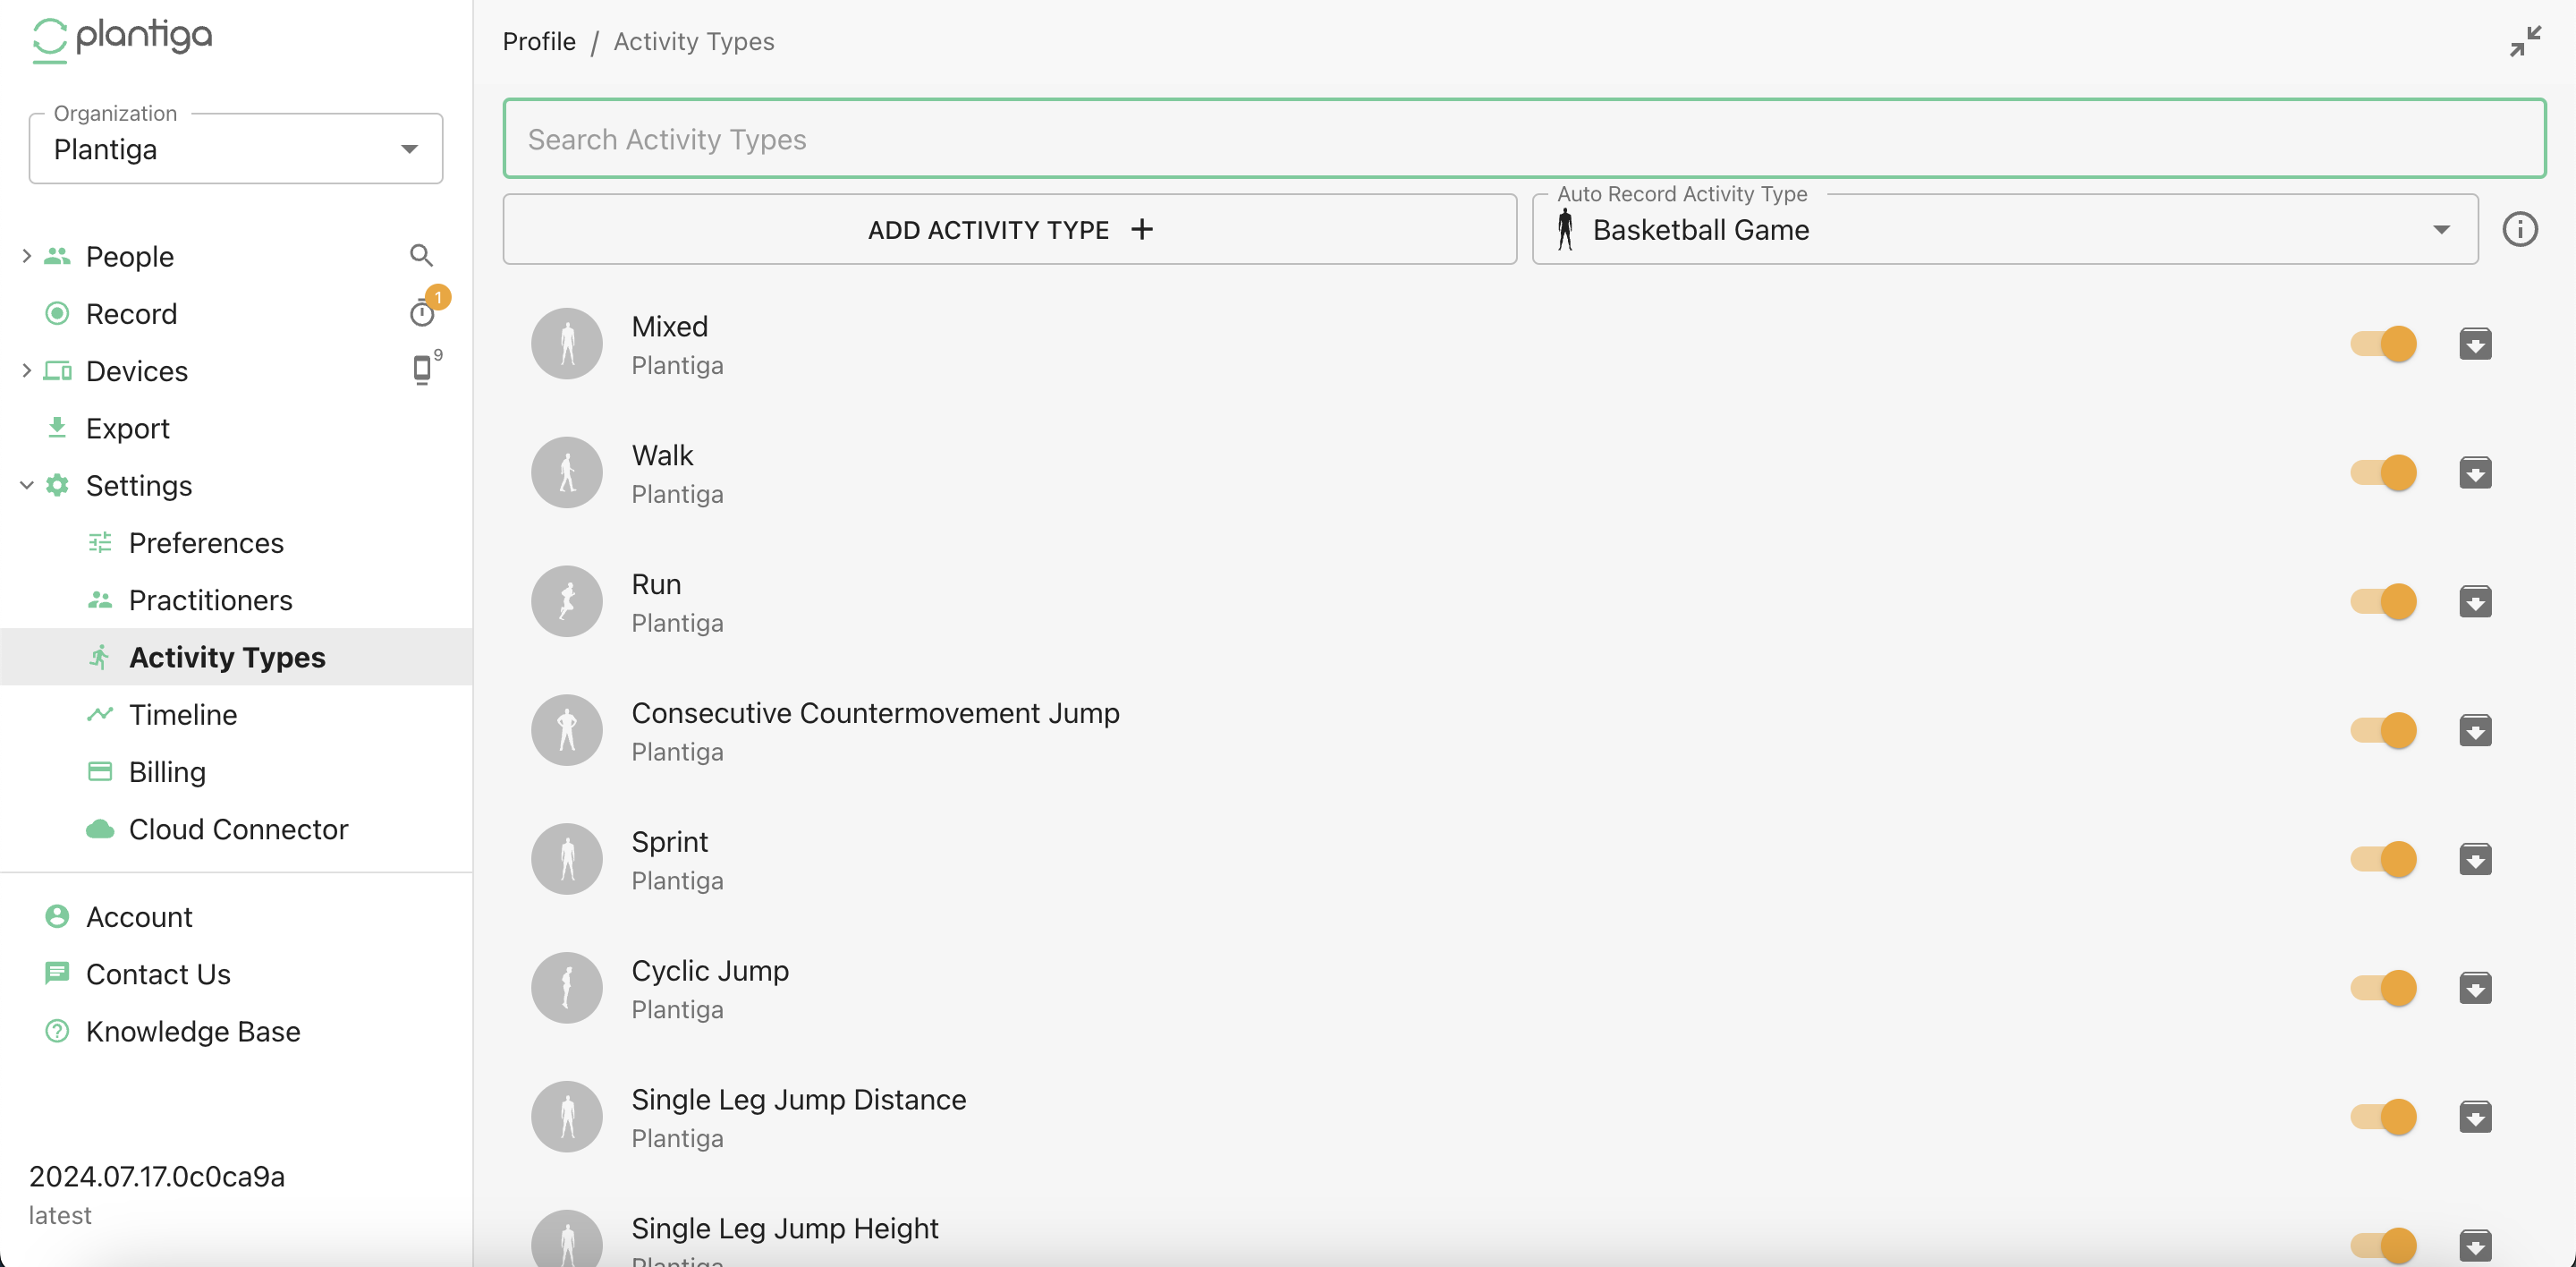Click the Run activity avatar icon
This screenshot has height=1267, width=2576.
[x=567, y=602]
